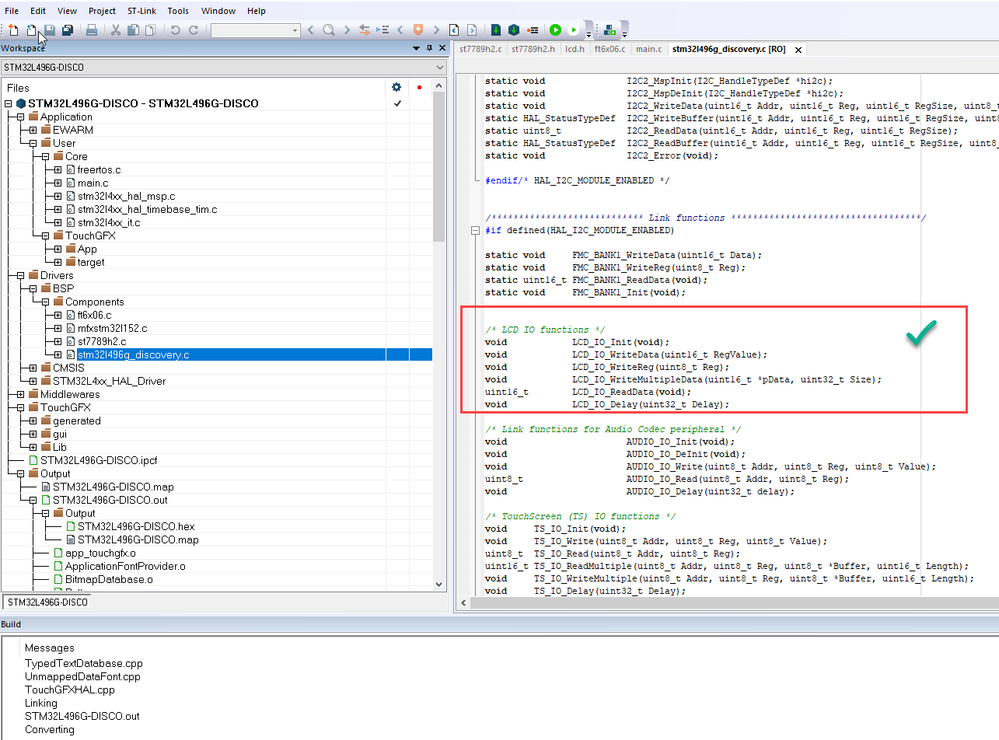This screenshot has width=999, height=740.
Task: Switch to main.c editor tab
Action: pyautogui.click(x=649, y=49)
